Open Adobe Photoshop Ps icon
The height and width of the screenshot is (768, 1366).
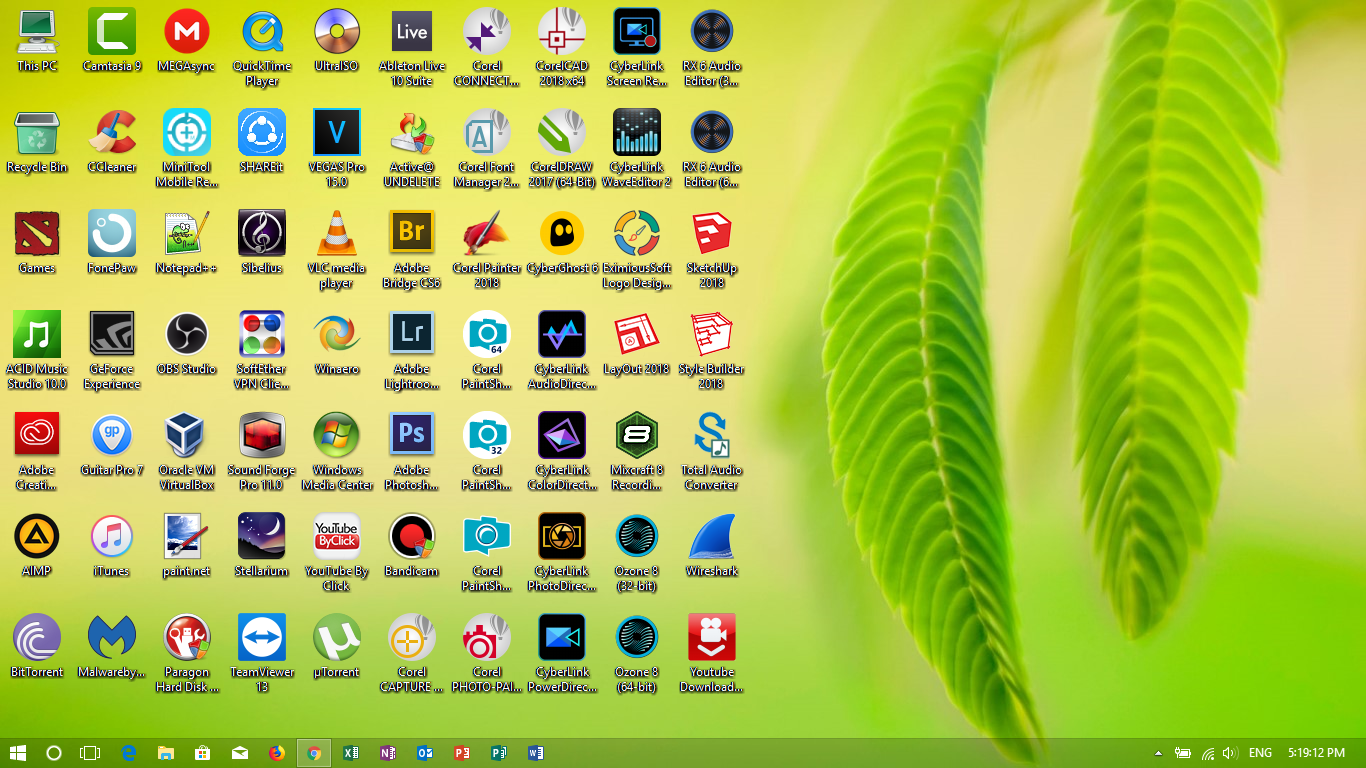point(412,435)
